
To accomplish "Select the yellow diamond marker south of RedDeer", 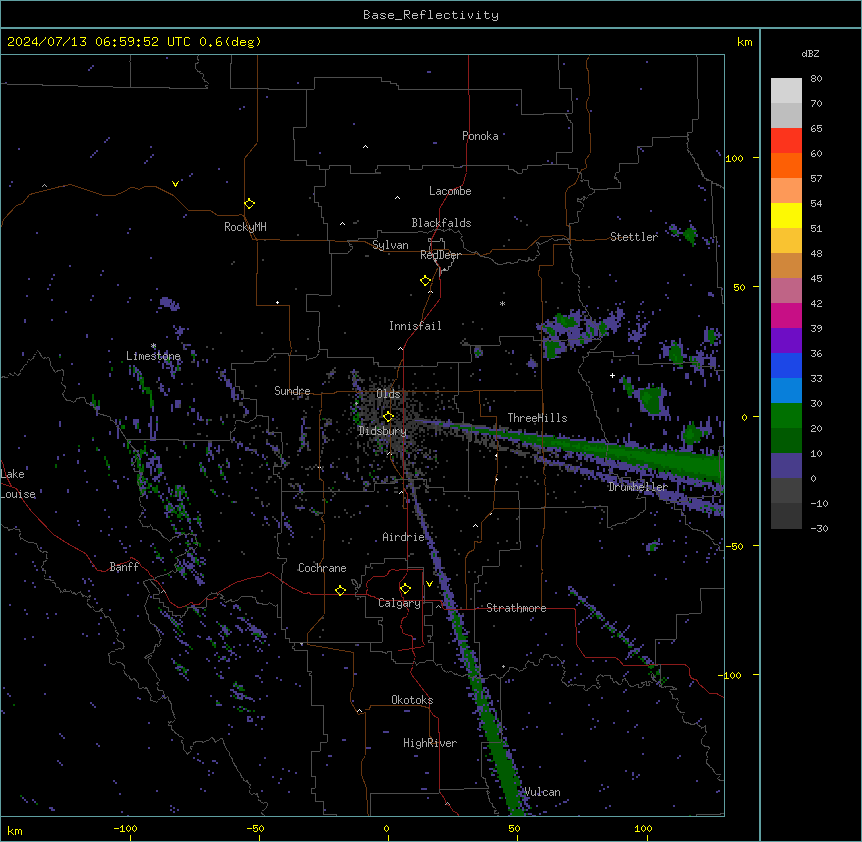I will [x=426, y=281].
